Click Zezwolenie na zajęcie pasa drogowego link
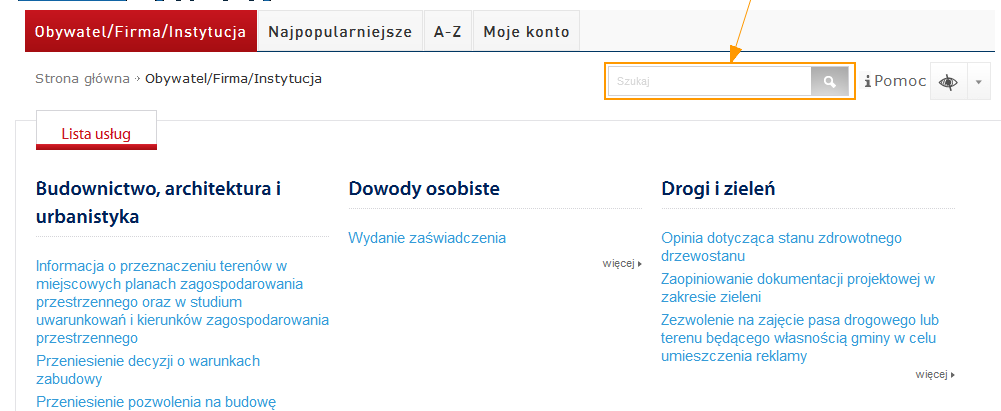Screen dimensions: 1001x411 click(799, 338)
